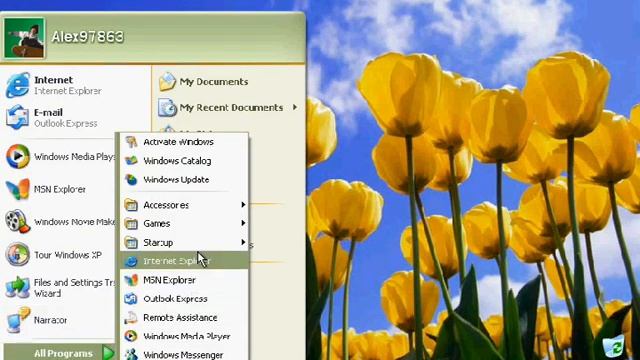
Task: Open the E-mail Outlook Express icon
Action: click(17, 118)
